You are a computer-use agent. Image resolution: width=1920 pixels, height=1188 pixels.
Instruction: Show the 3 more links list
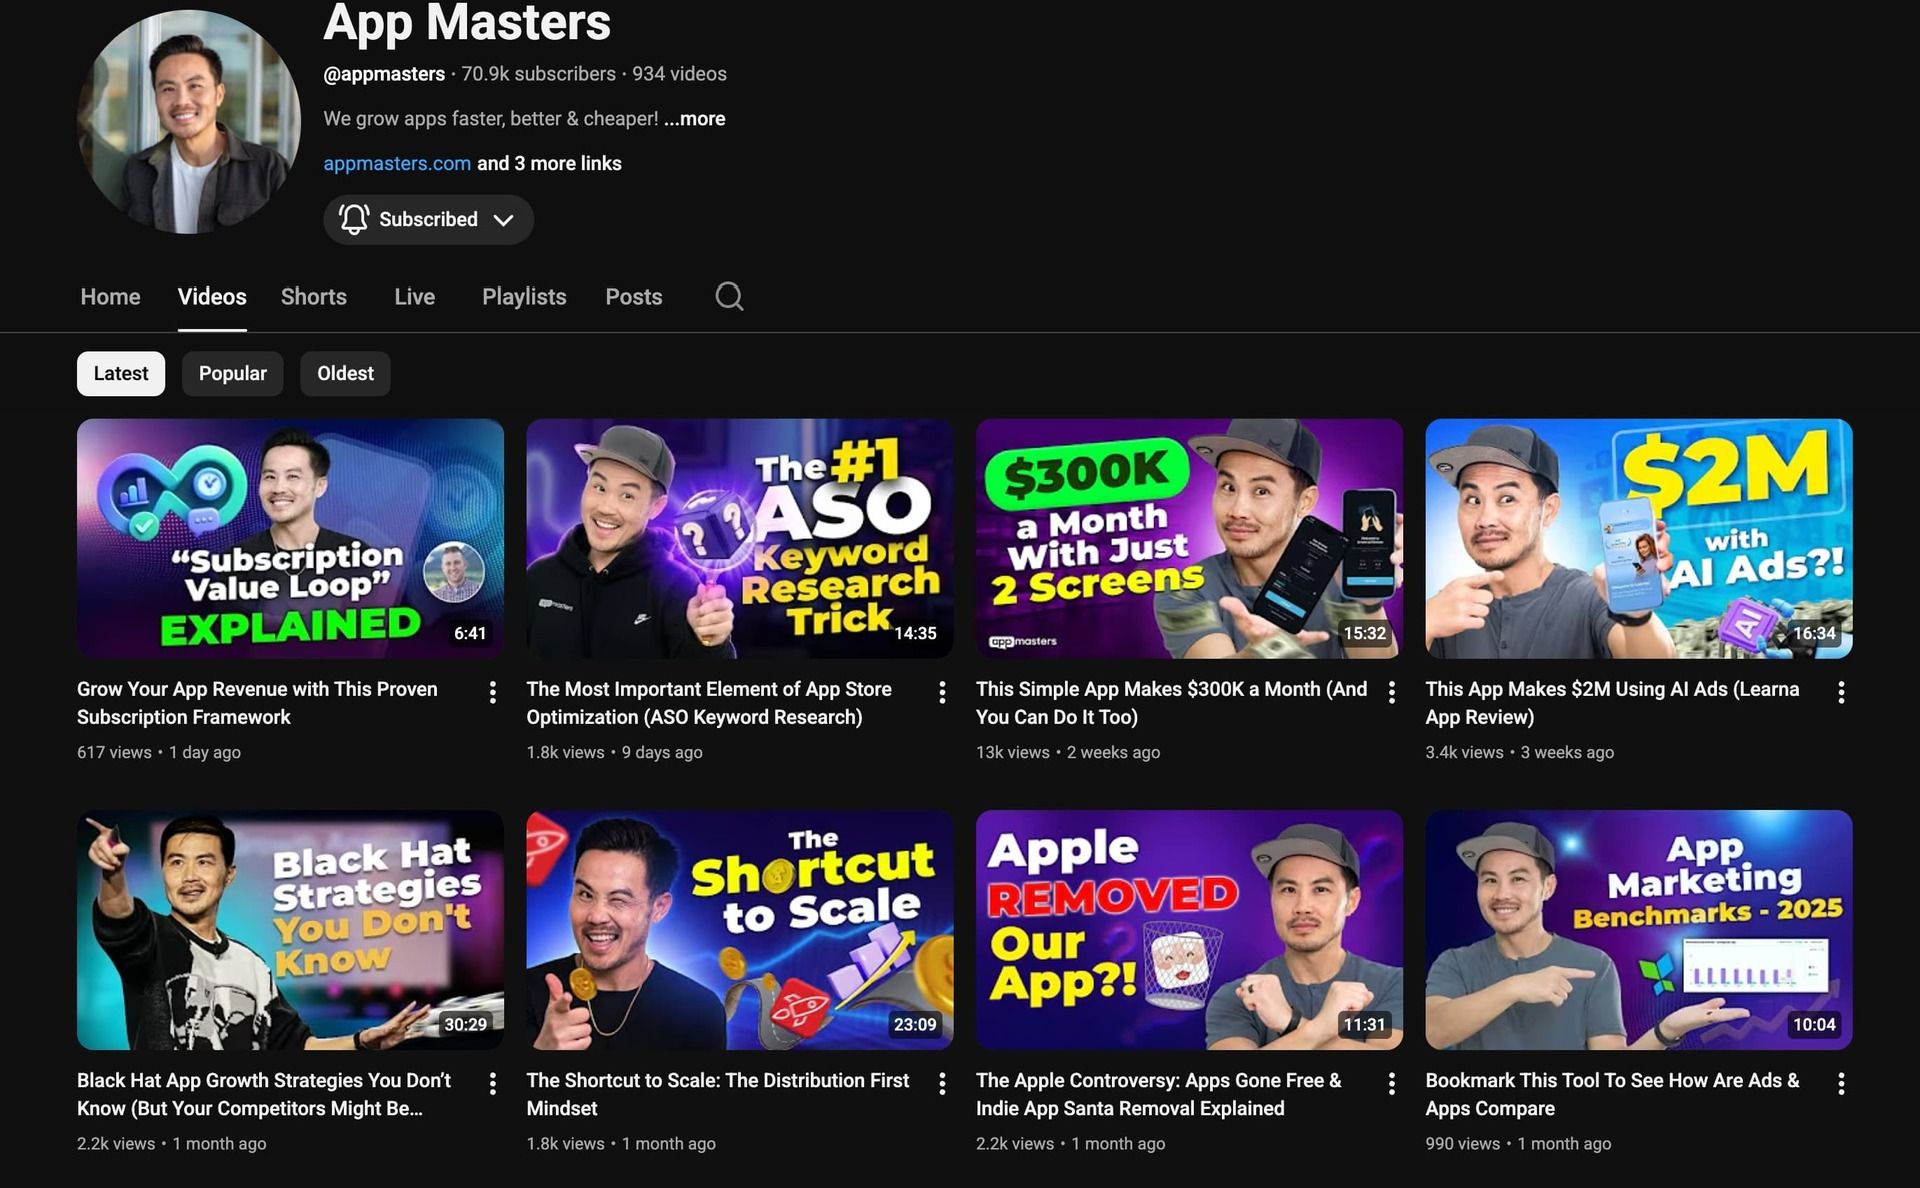pyautogui.click(x=549, y=163)
